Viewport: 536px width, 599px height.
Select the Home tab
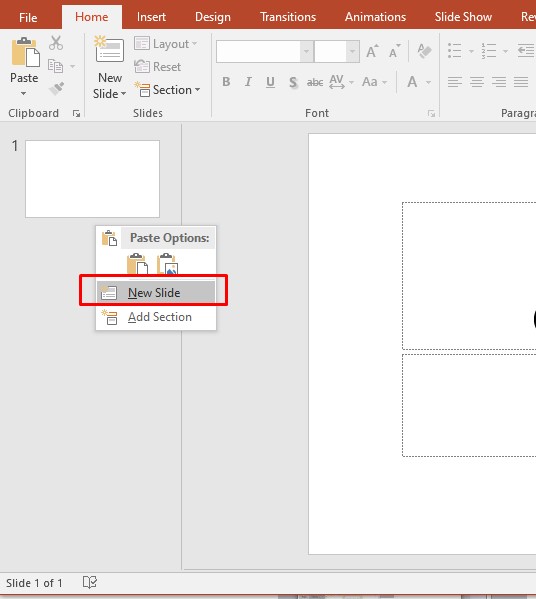92,17
